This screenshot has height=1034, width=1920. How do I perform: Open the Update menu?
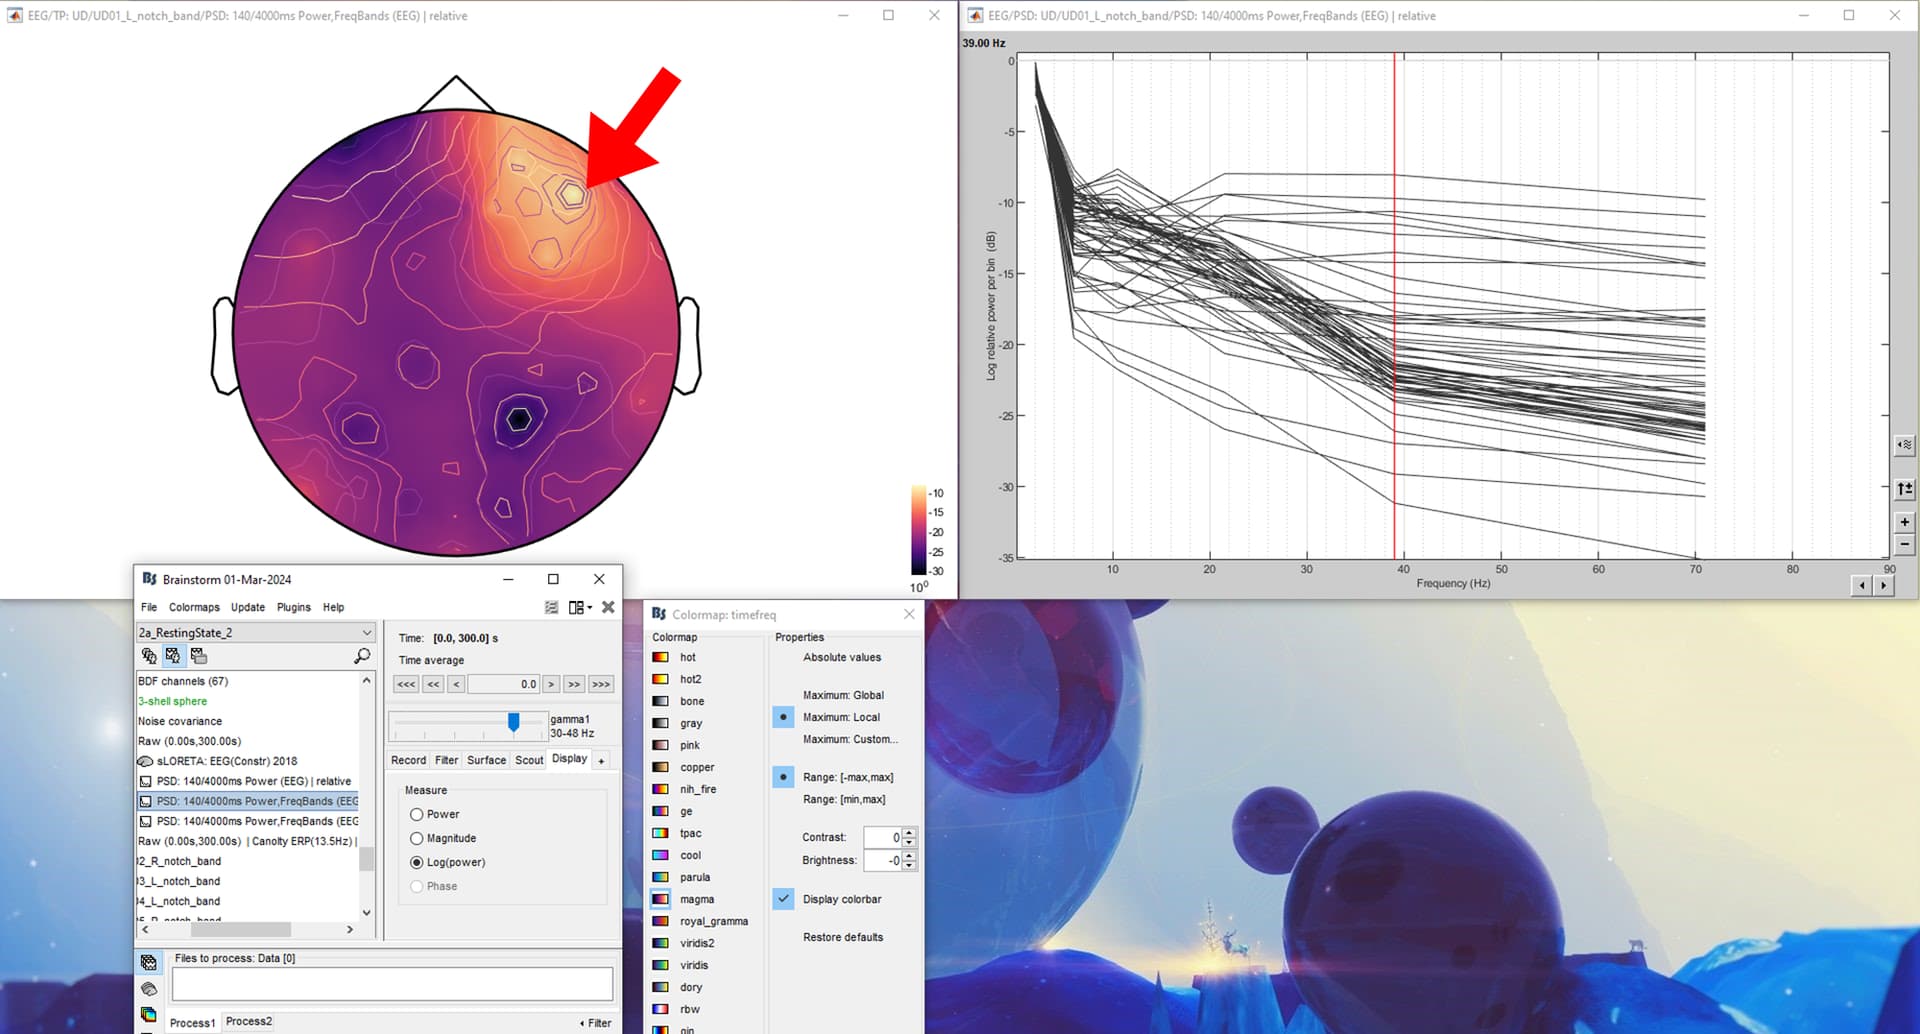coord(248,607)
